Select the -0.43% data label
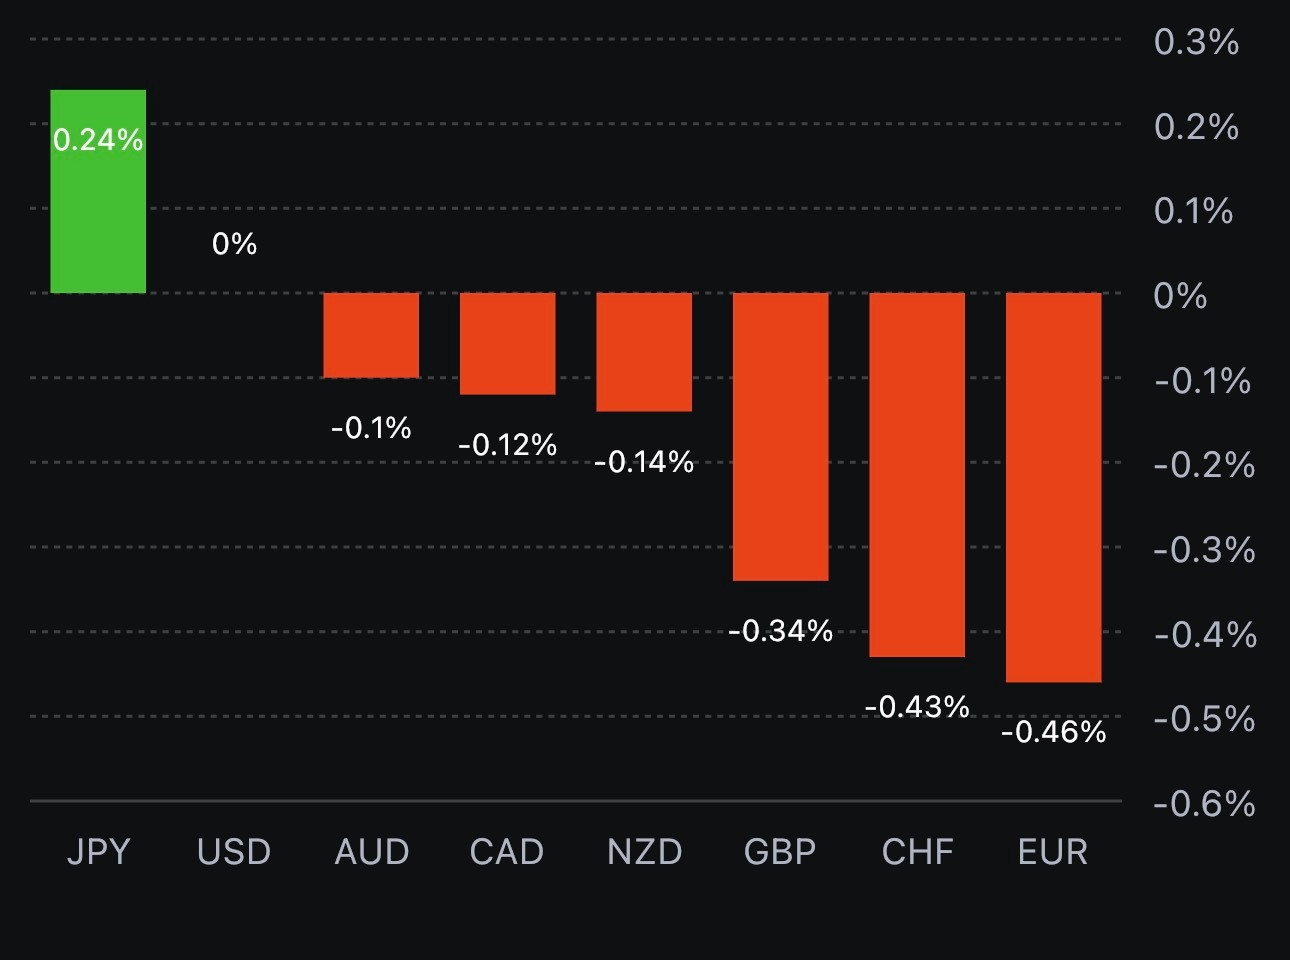This screenshot has height=960, width=1290. pyautogui.click(x=917, y=707)
